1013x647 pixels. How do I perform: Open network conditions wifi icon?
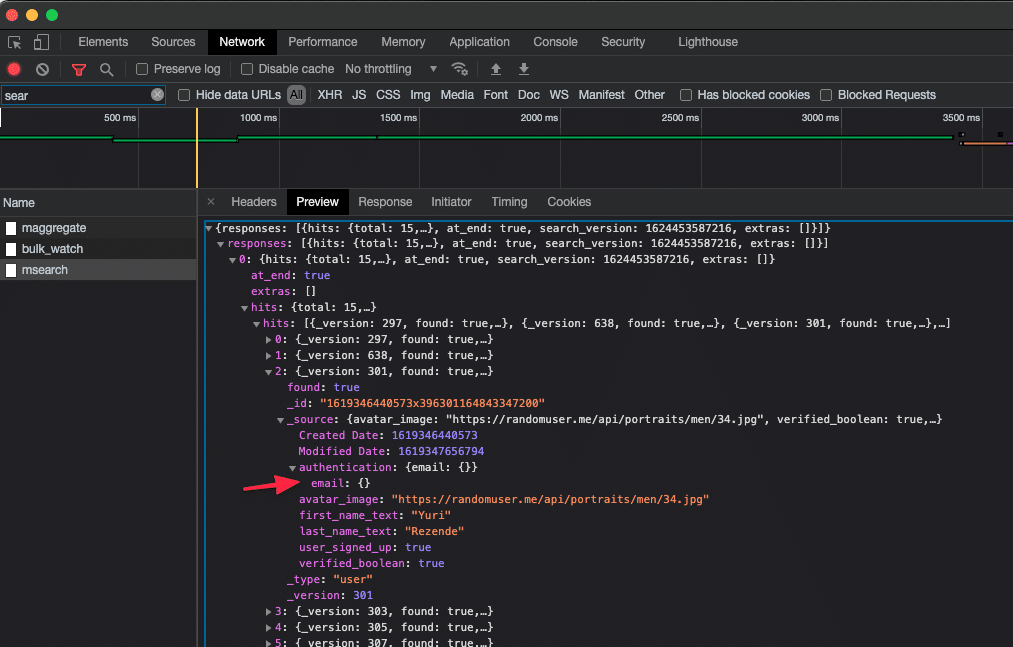(460, 69)
